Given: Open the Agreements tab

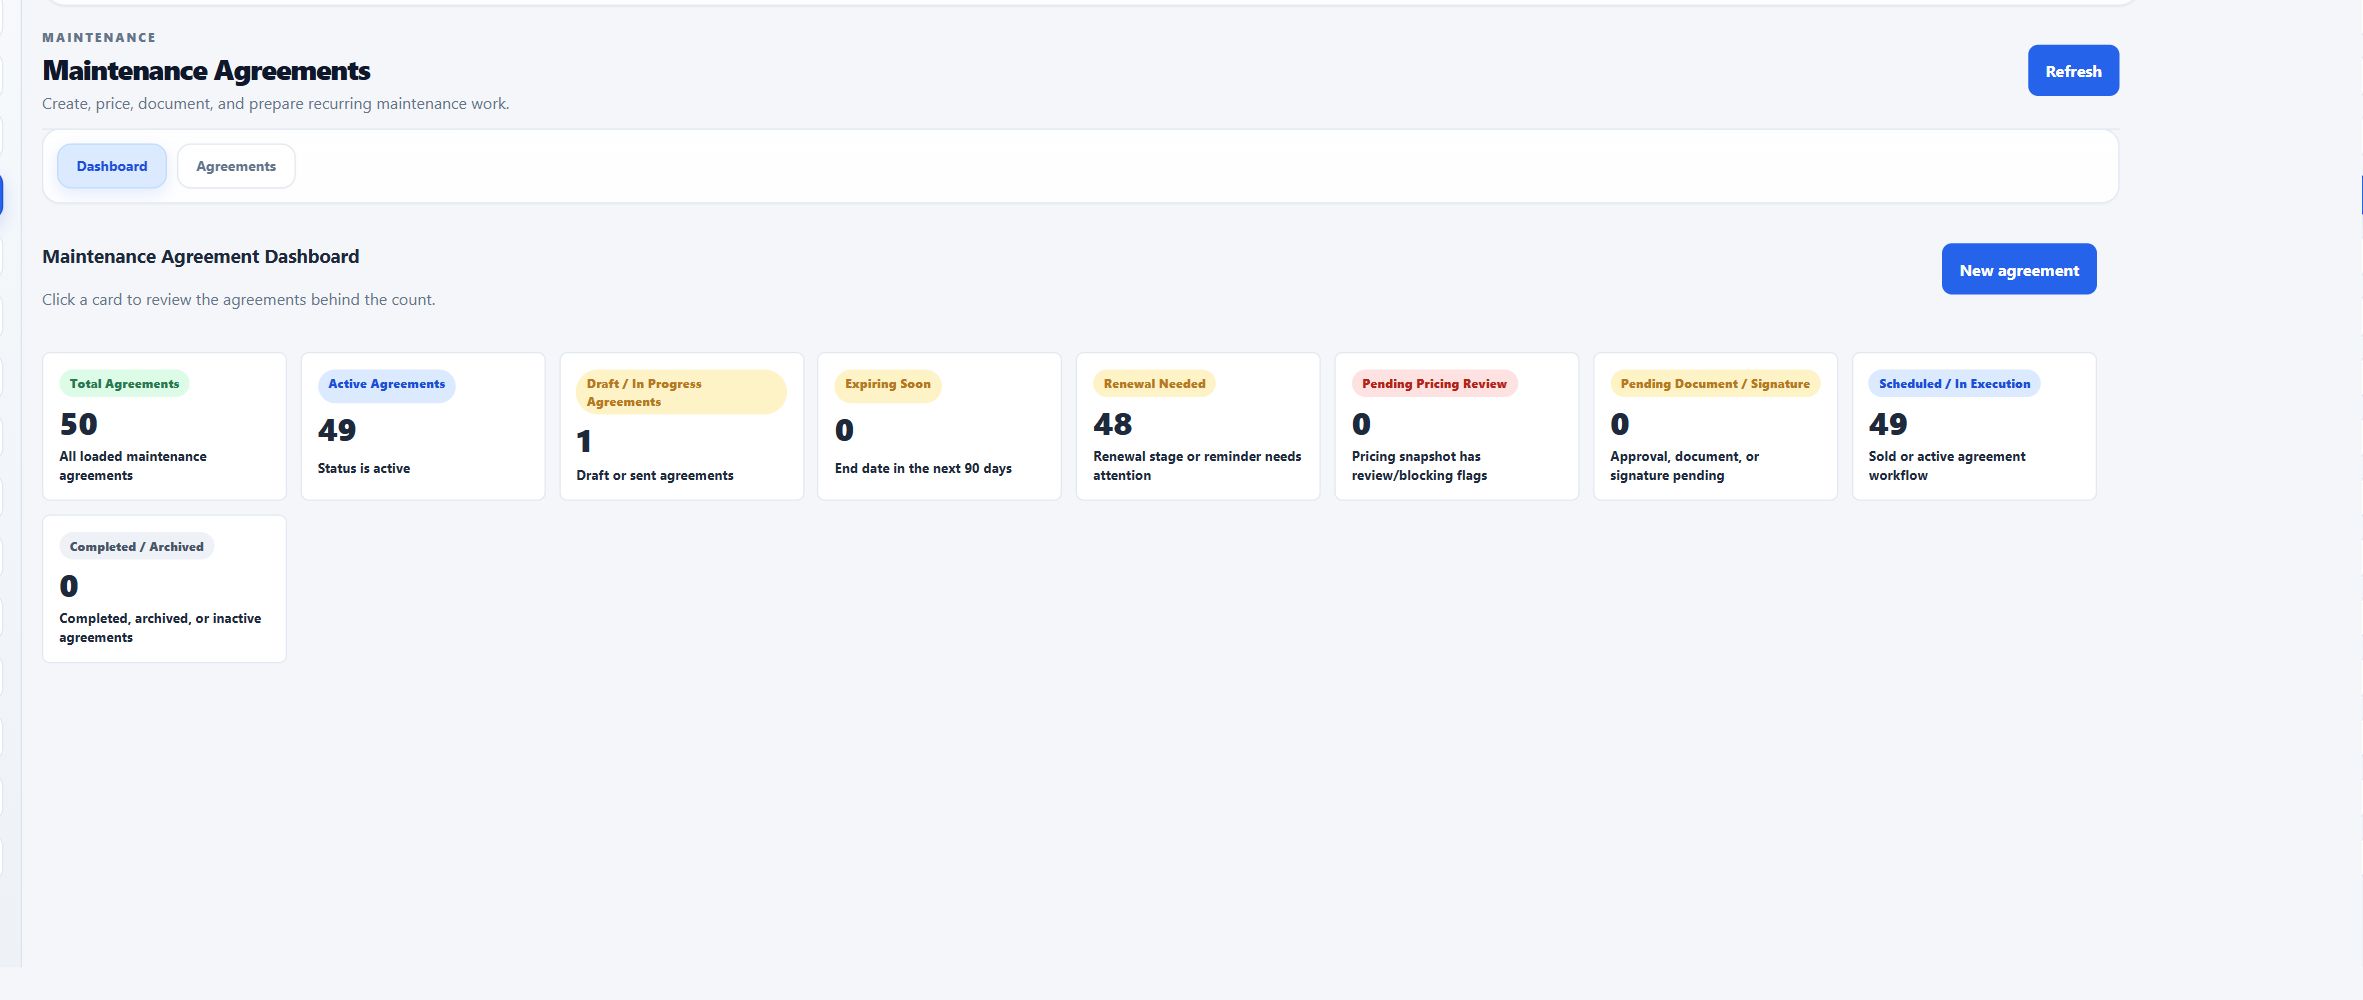Looking at the screenshot, I should (x=236, y=166).
